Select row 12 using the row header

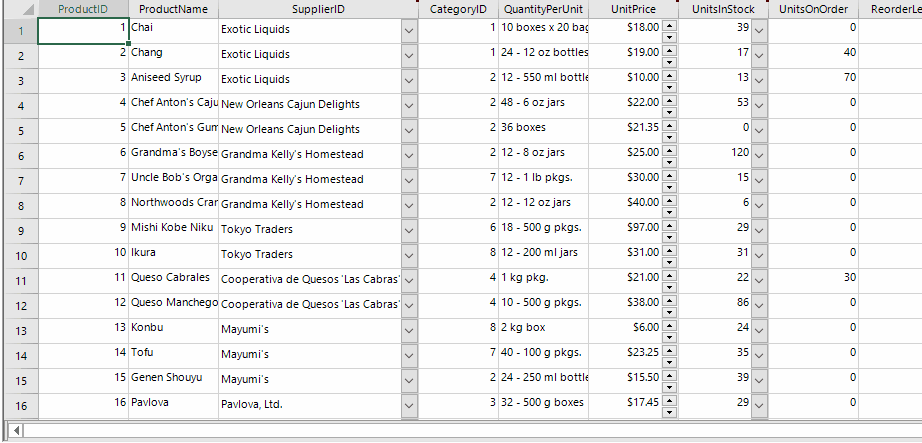[x=20, y=306]
